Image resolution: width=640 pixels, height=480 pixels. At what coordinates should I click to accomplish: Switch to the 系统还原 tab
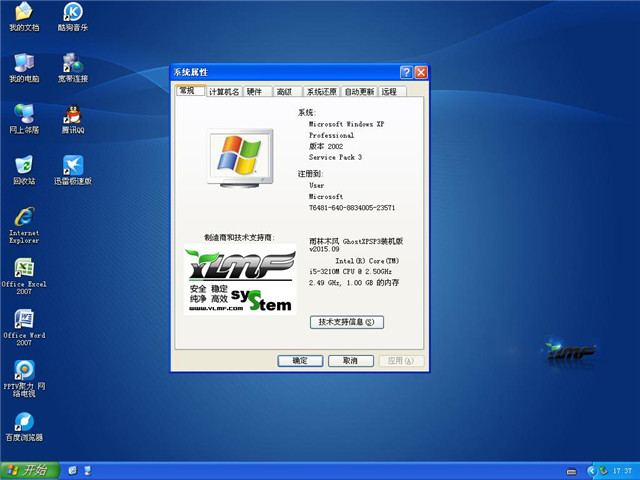(322, 91)
